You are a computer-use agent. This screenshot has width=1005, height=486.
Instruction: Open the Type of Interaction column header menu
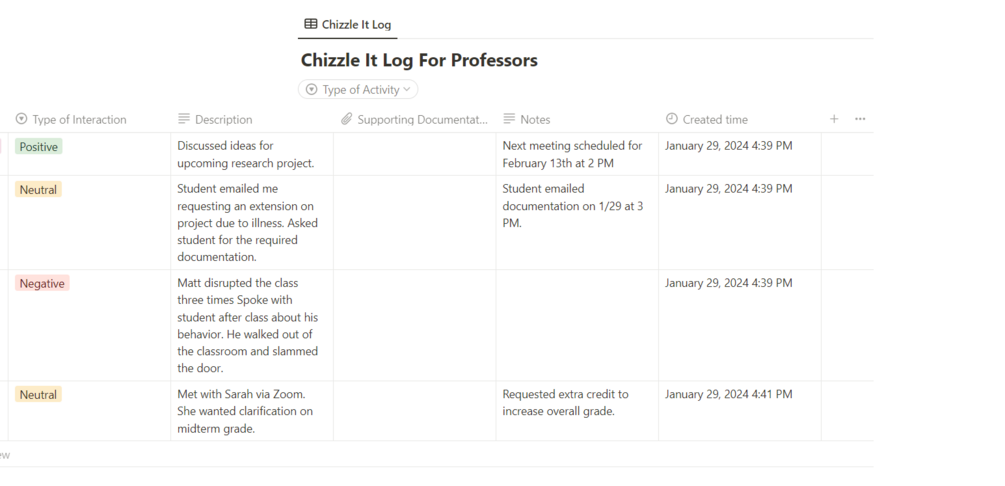80,120
